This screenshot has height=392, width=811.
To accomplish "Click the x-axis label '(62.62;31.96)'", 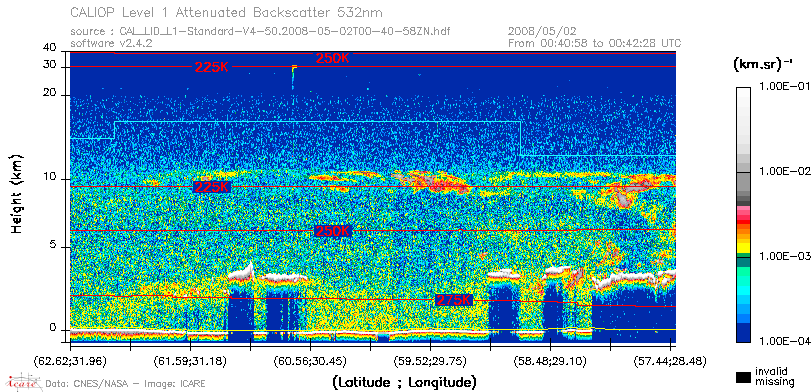I will click(x=71, y=360).
